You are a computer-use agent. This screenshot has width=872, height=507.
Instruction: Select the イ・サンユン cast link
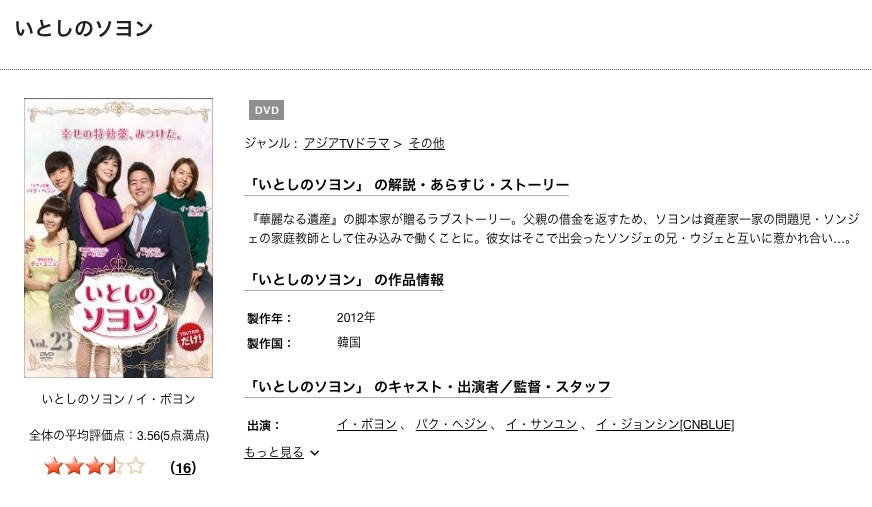point(541,425)
